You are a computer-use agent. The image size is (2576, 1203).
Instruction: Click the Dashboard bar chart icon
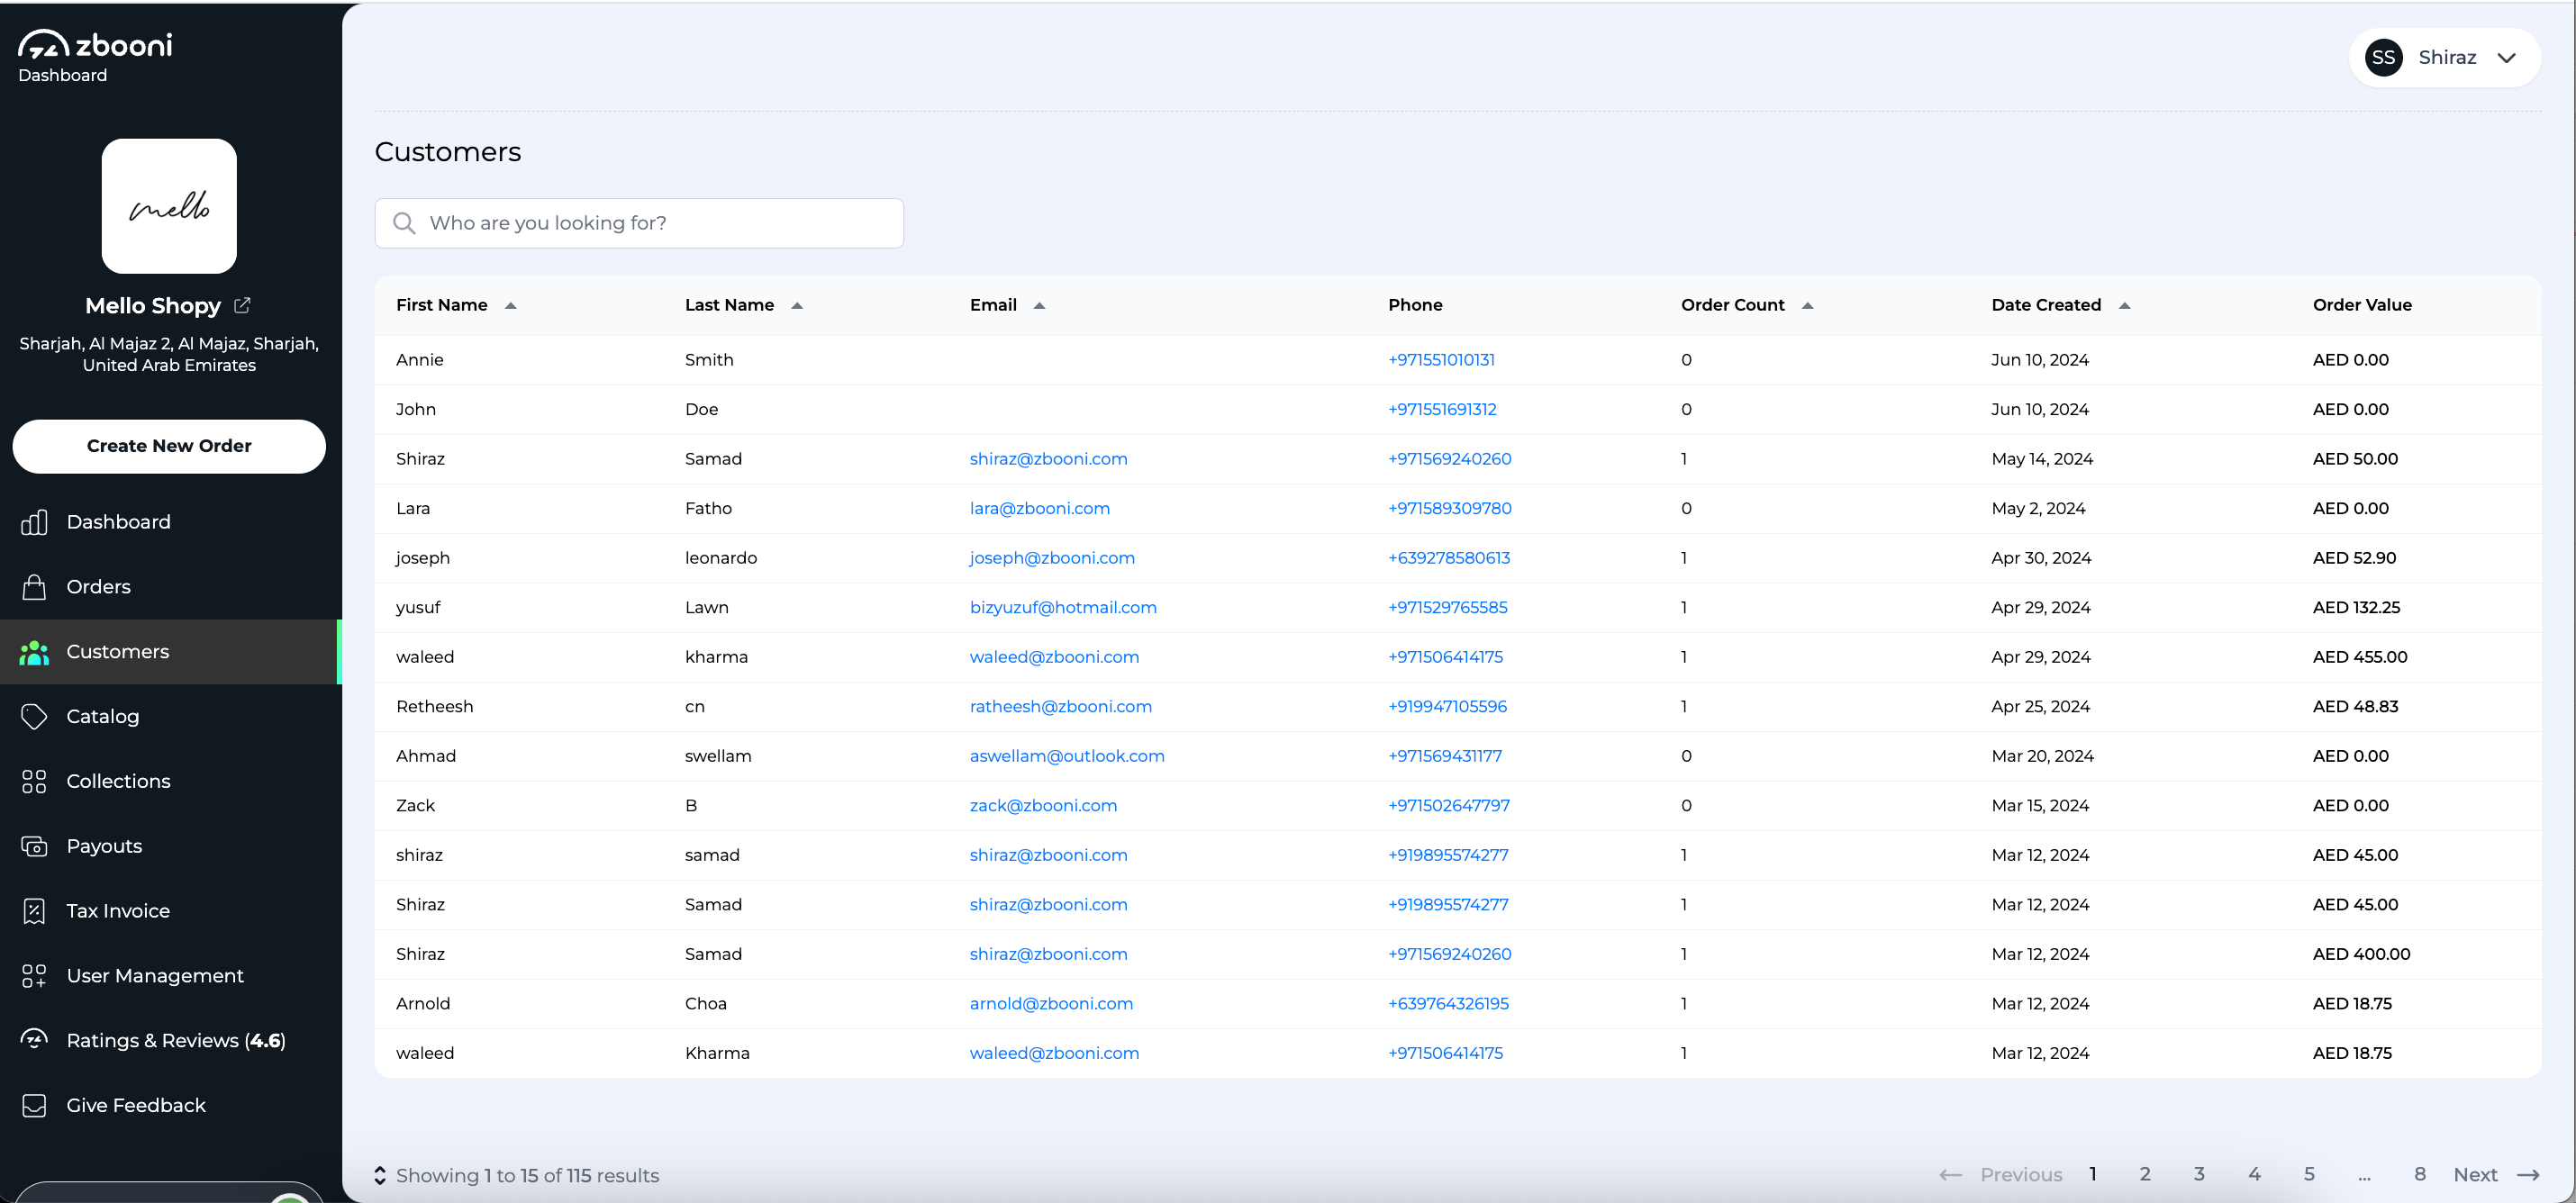click(x=34, y=522)
